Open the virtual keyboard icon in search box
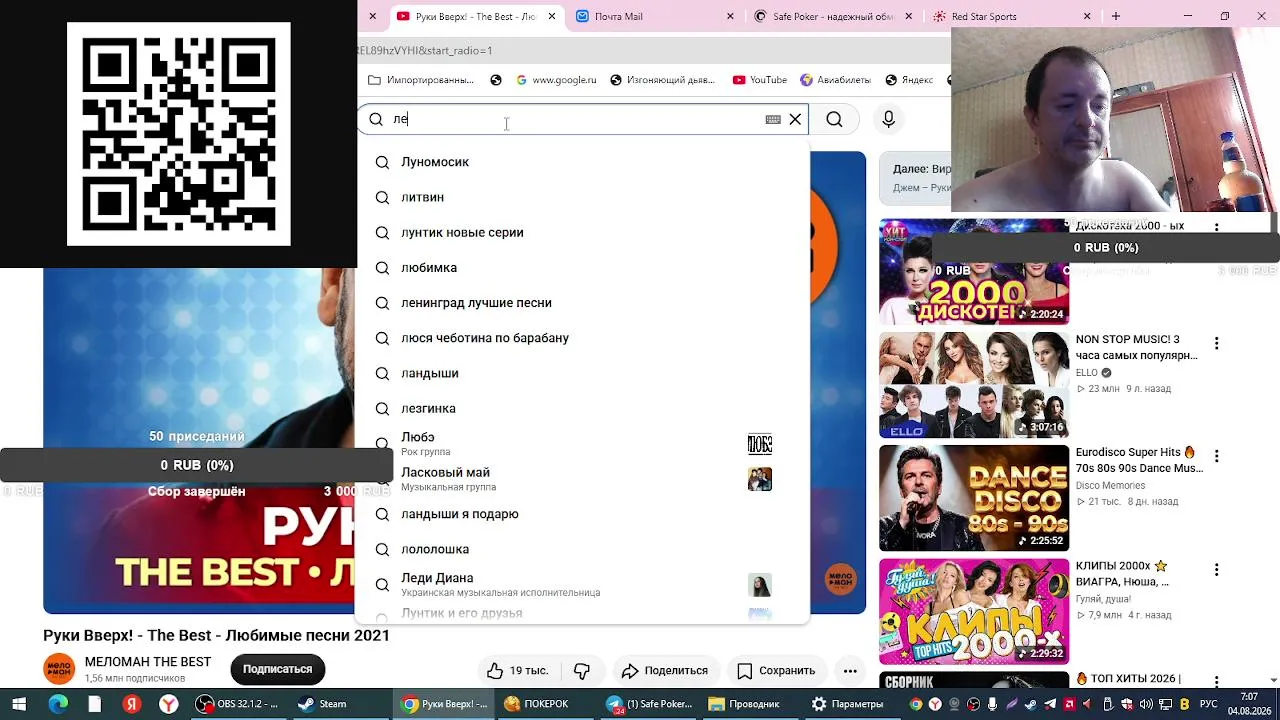Viewport: 1280px width, 720px height. coord(773,119)
